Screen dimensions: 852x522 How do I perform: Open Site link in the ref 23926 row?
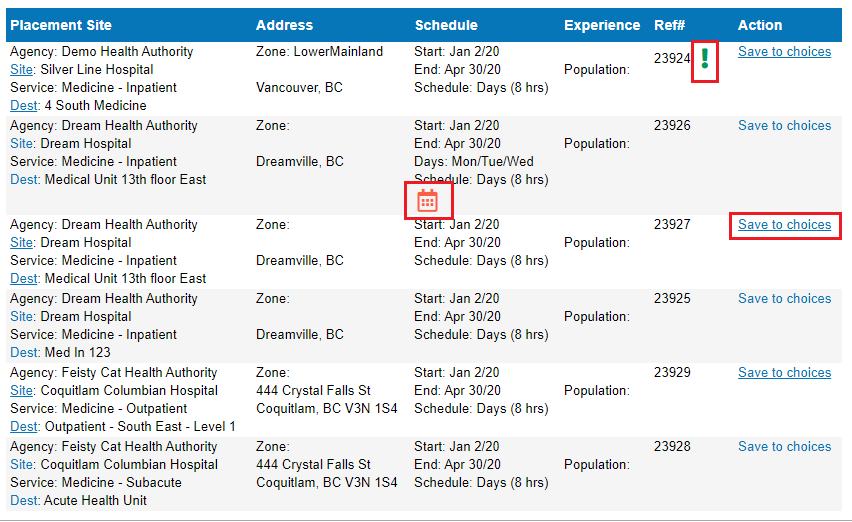tap(21, 143)
